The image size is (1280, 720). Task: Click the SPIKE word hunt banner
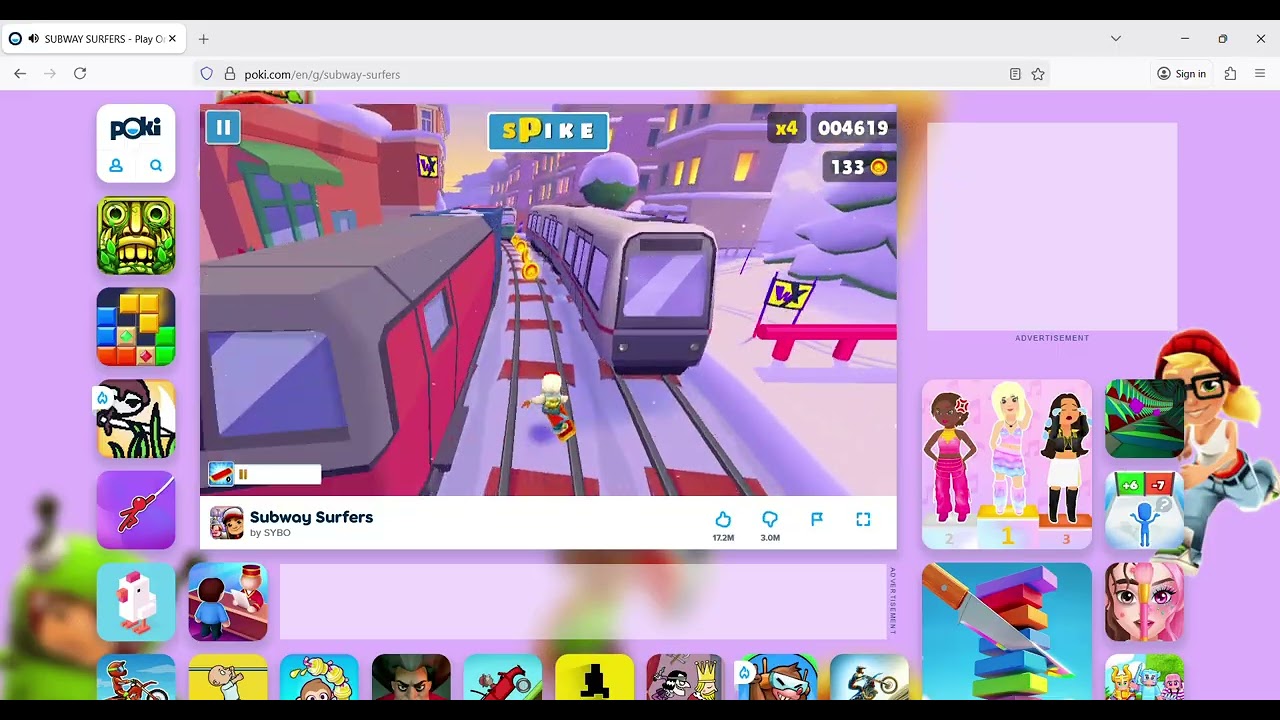point(548,131)
